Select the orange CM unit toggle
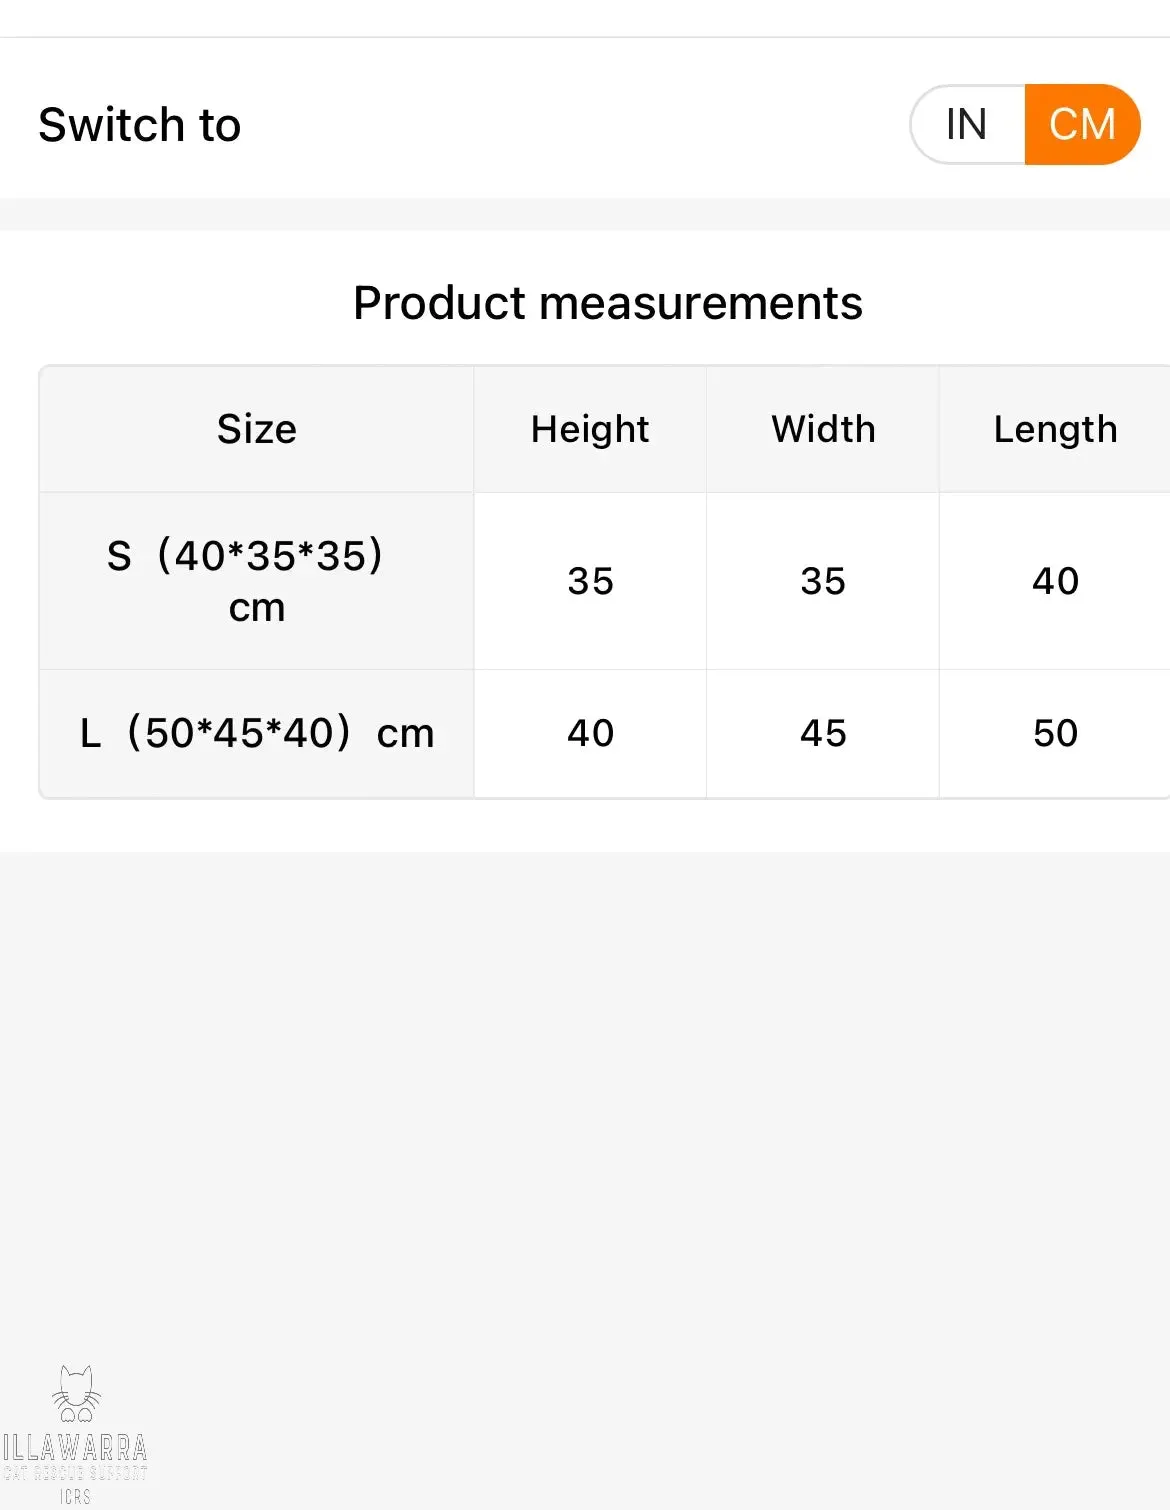 [x=1082, y=124]
